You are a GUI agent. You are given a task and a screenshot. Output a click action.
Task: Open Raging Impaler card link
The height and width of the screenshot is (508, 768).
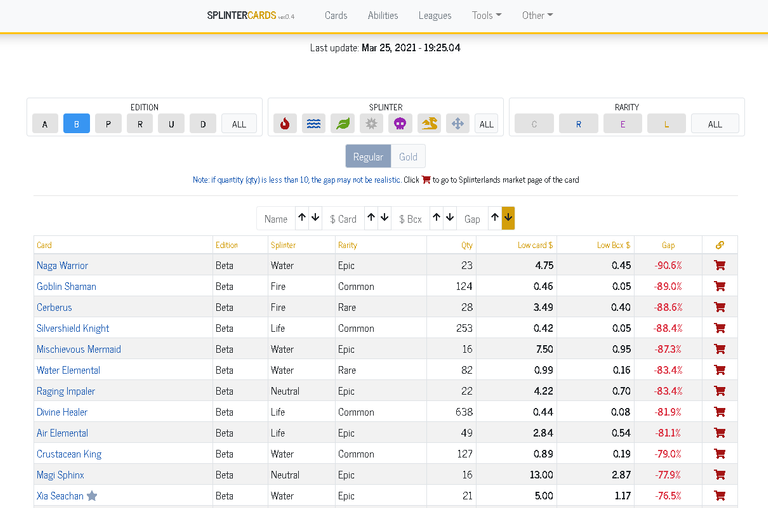(66, 391)
